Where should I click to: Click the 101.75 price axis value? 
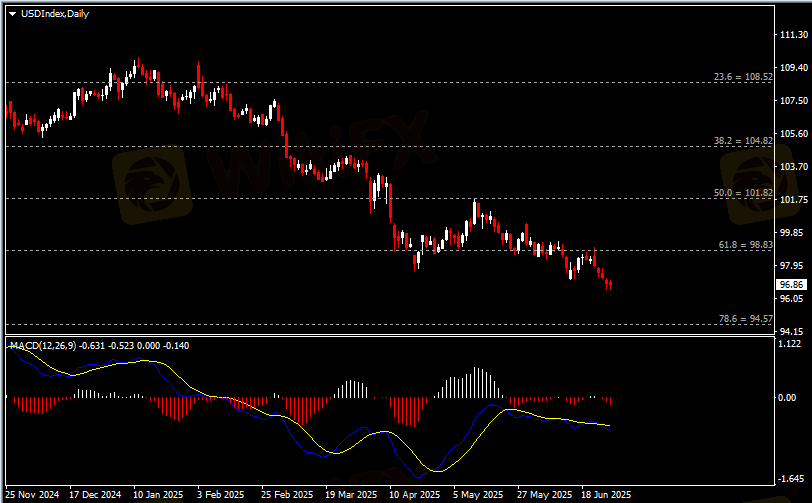coord(794,199)
